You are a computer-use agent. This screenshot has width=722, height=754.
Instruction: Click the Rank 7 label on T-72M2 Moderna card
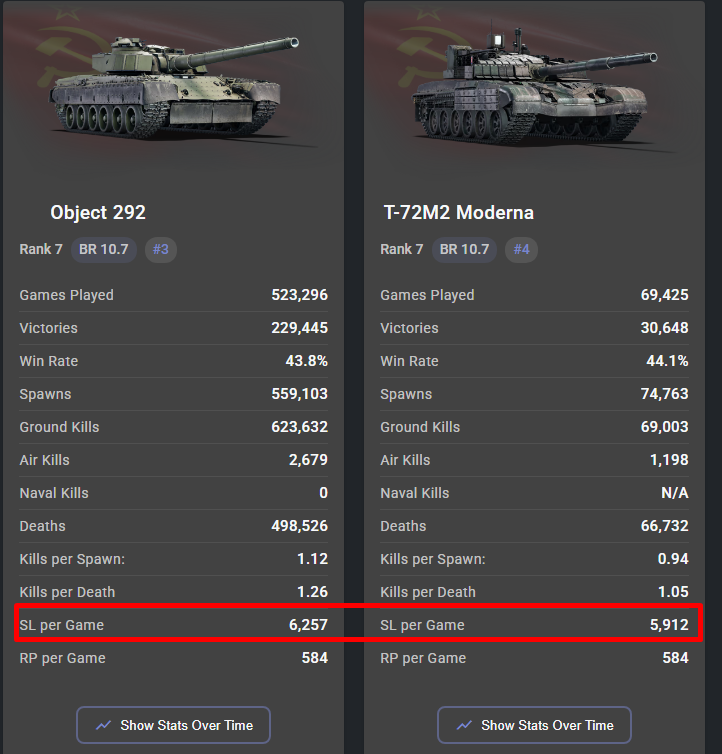coord(402,249)
